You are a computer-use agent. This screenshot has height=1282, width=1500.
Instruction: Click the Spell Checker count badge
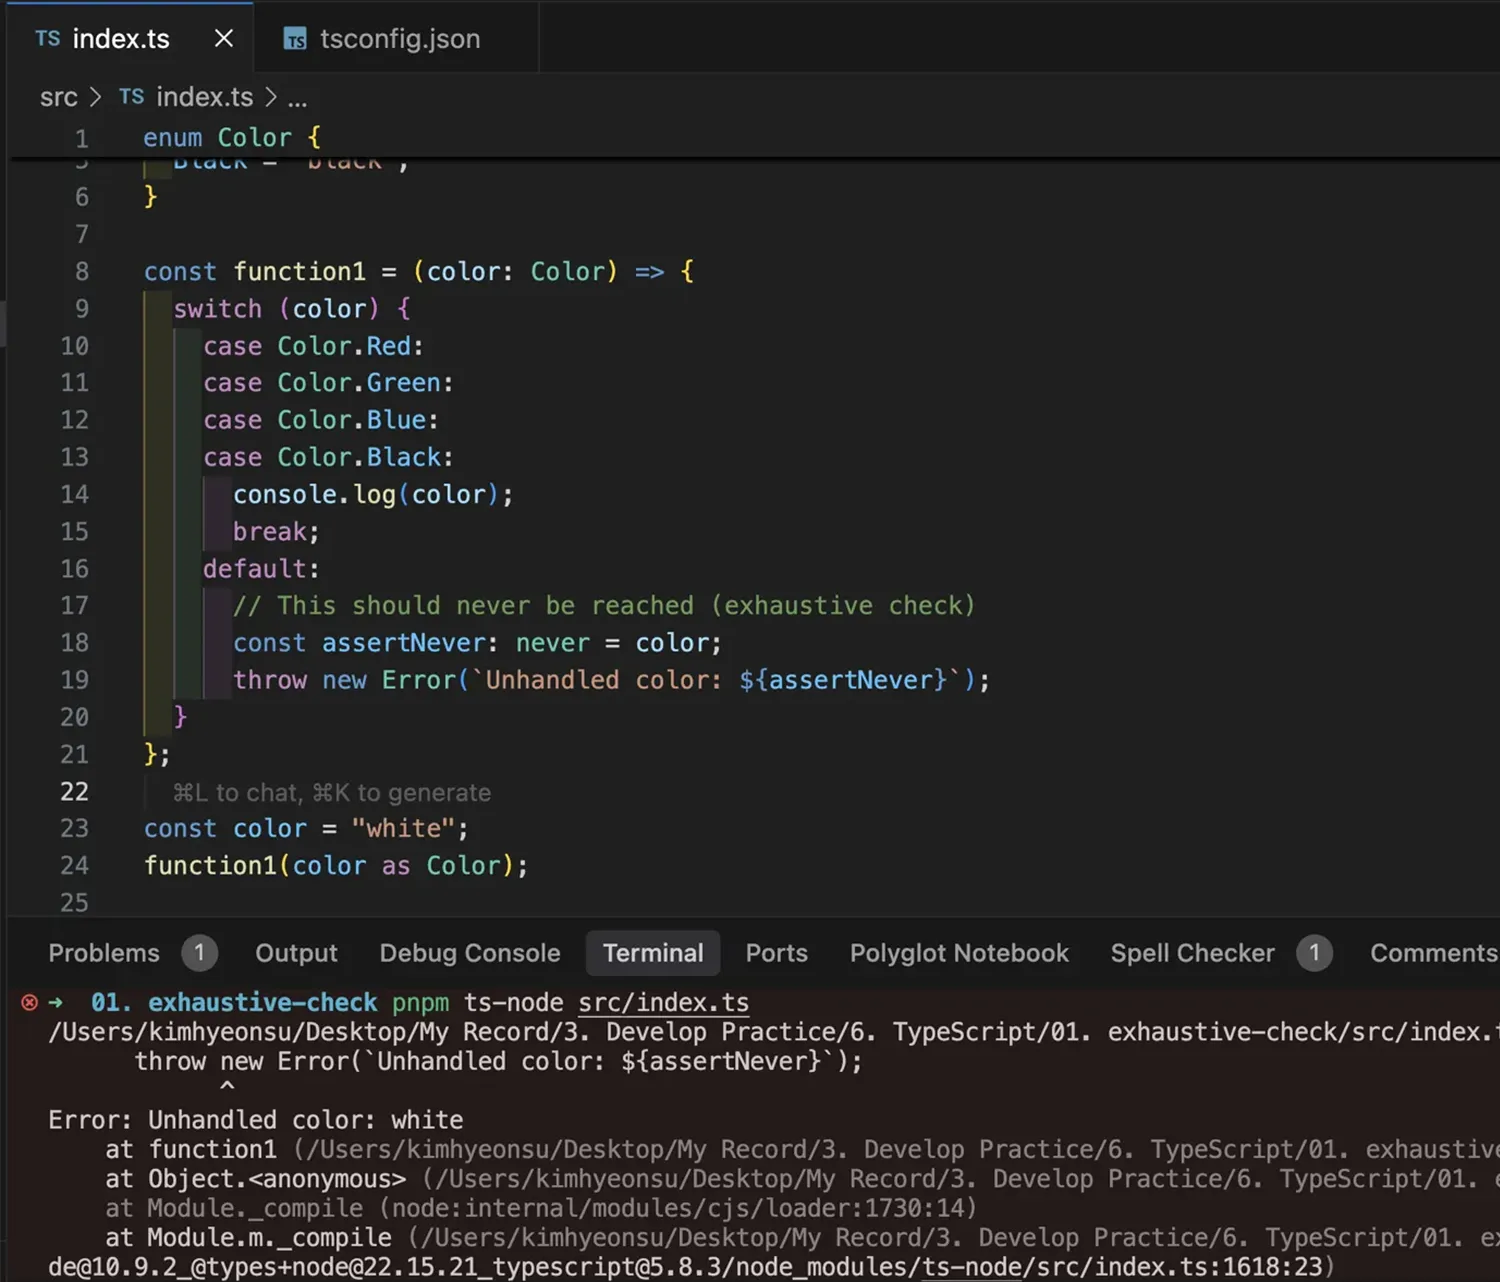[x=1314, y=953]
